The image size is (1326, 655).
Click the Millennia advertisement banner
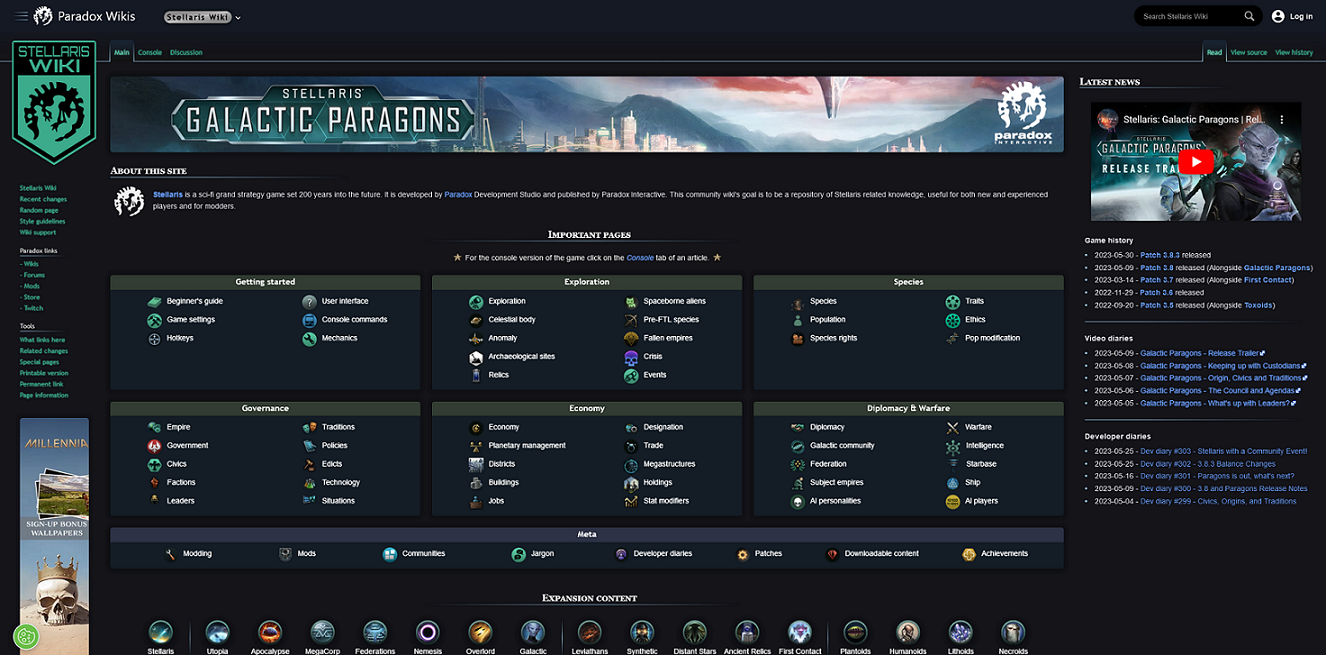[x=54, y=536]
